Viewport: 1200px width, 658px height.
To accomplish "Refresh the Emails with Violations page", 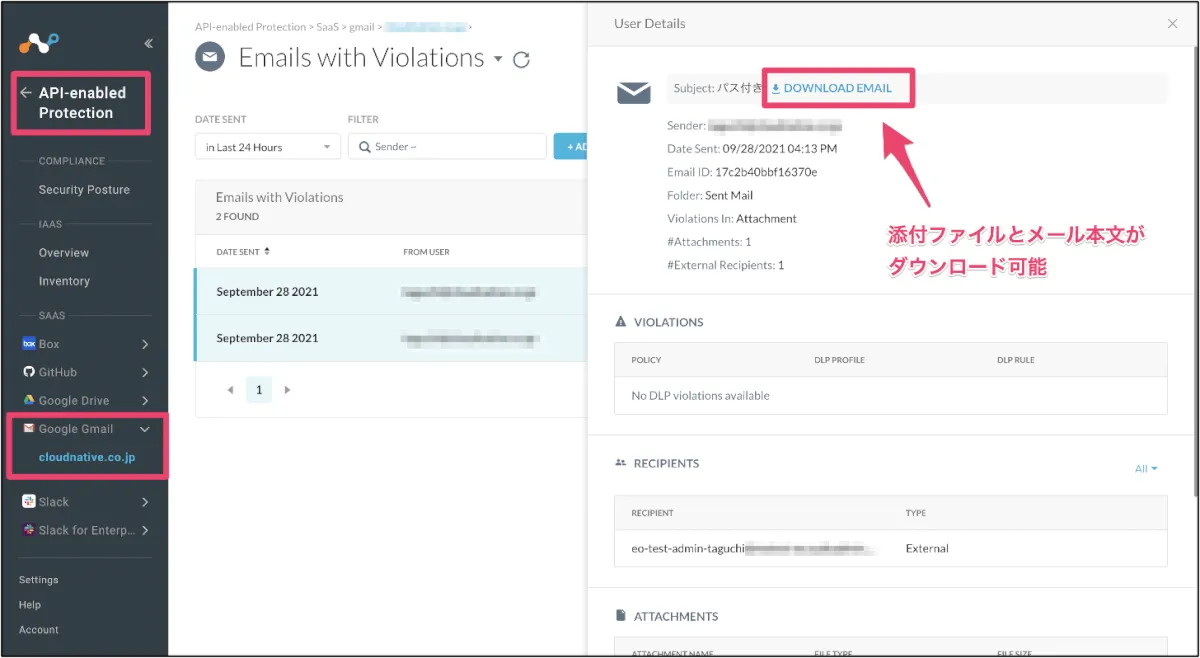I will click(x=521, y=60).
